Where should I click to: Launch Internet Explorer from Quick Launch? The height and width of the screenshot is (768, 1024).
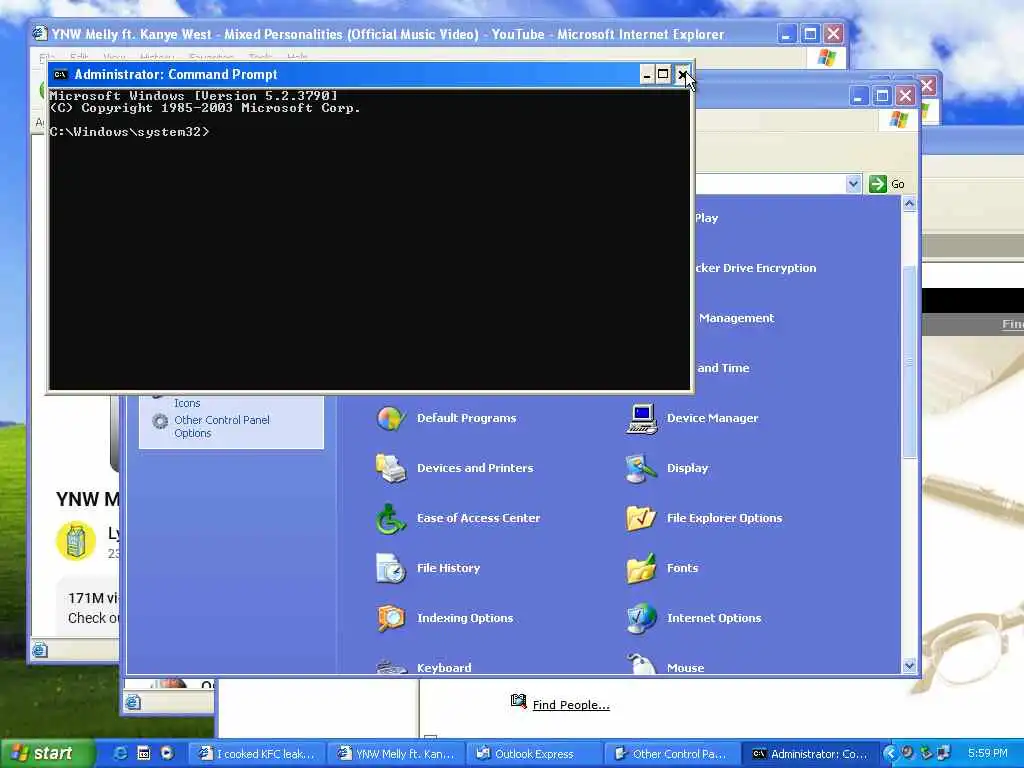click(x=120, y=753)
